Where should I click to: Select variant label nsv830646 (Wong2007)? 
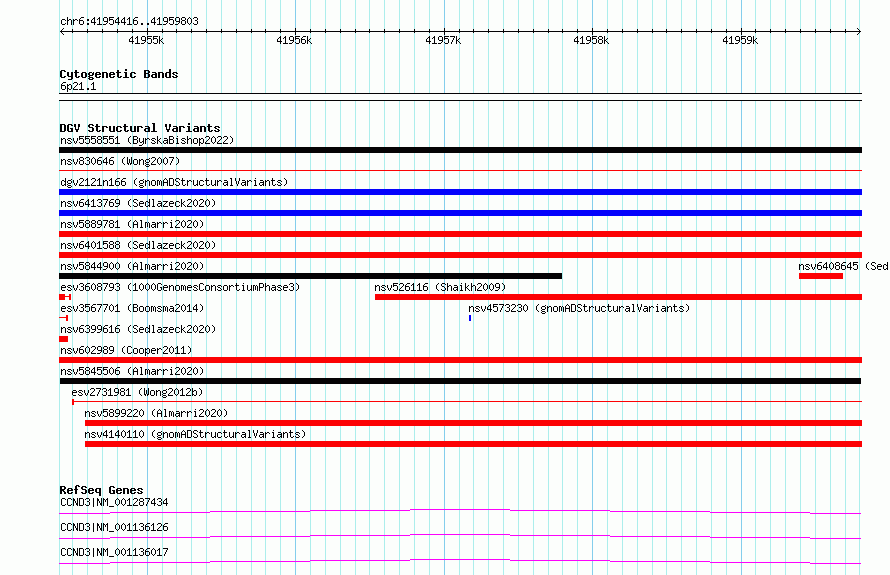tap(120, 161)
